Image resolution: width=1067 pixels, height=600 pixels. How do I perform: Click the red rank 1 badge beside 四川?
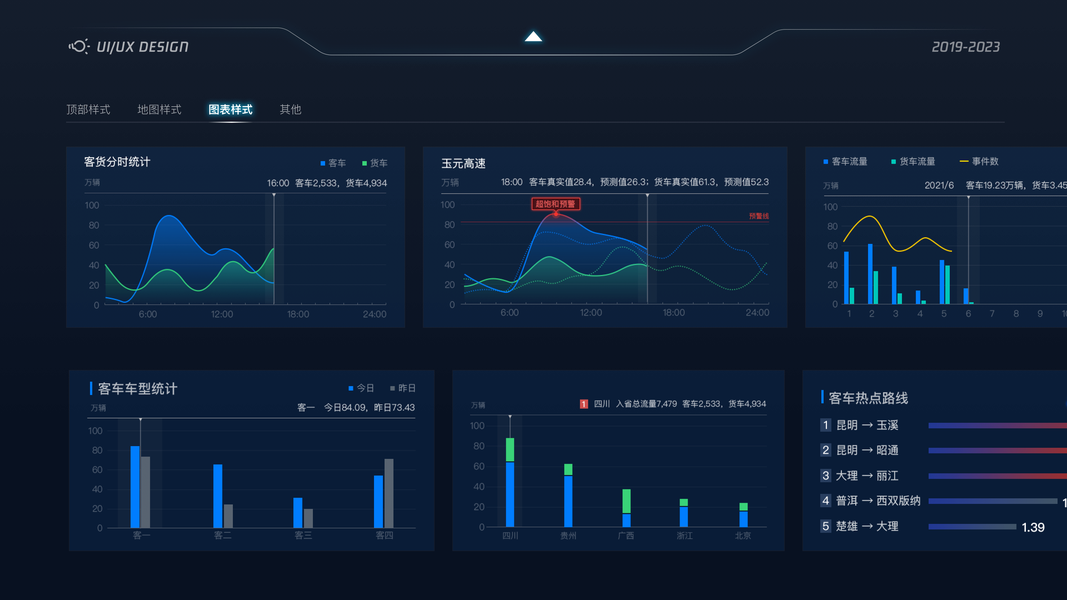pyautogui.click(x=584, y=404)
